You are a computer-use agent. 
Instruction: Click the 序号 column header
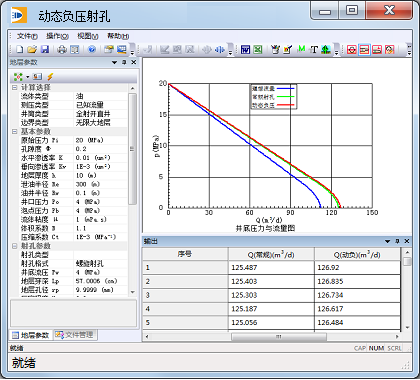(185, 254)
